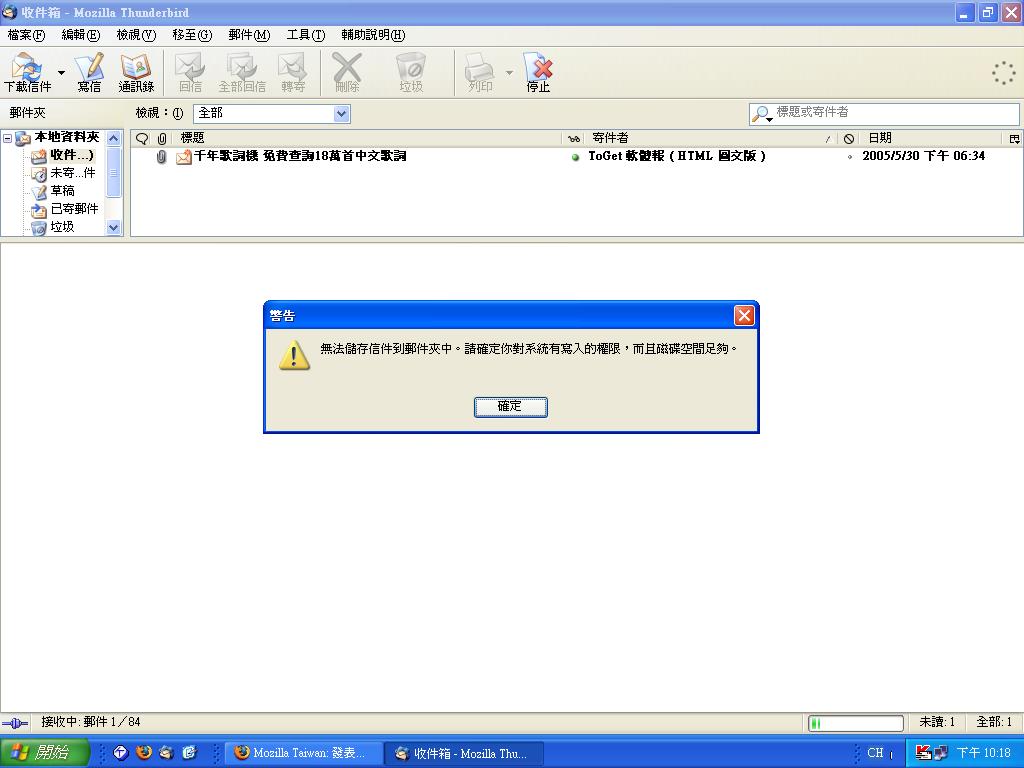
Task: Sort by junk status column header
Action: pyautogui.click(x=848, y=138)
